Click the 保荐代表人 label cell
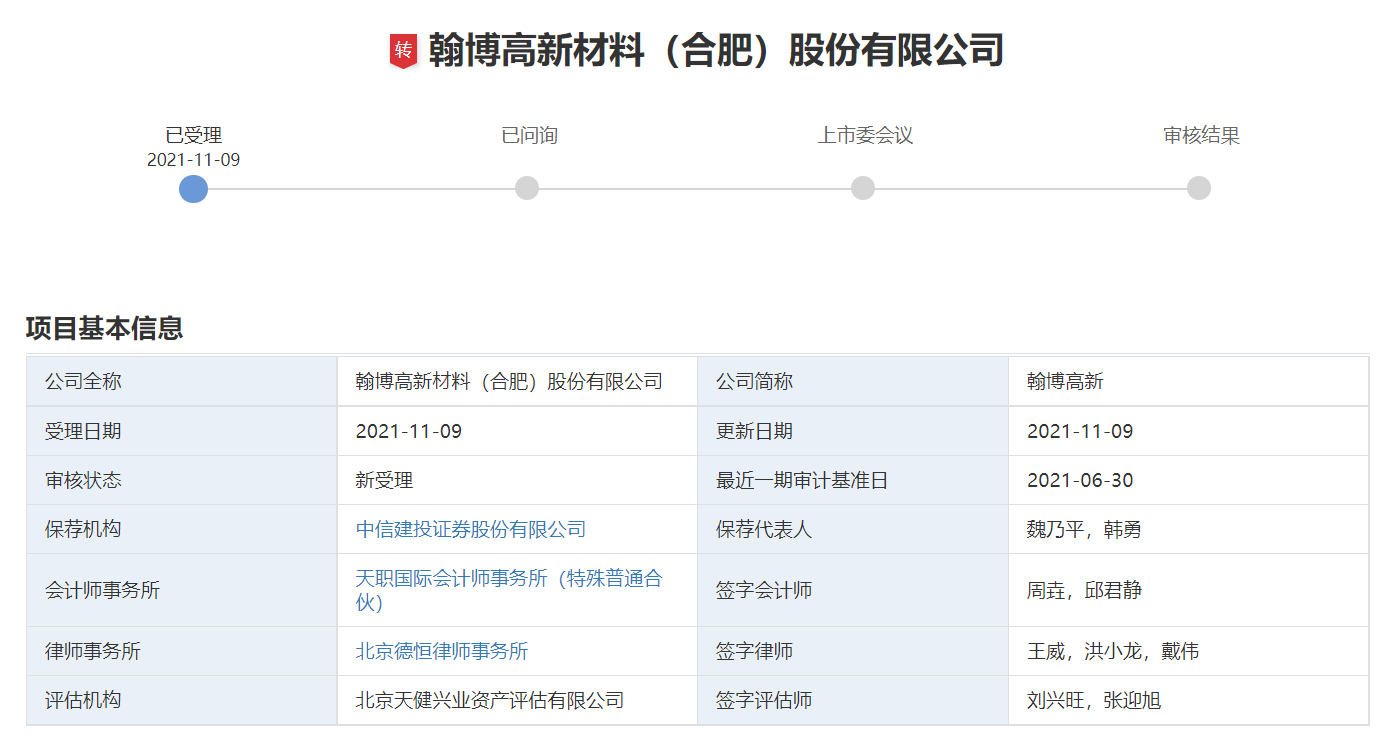1382x741 pixels. click(853, 529)
